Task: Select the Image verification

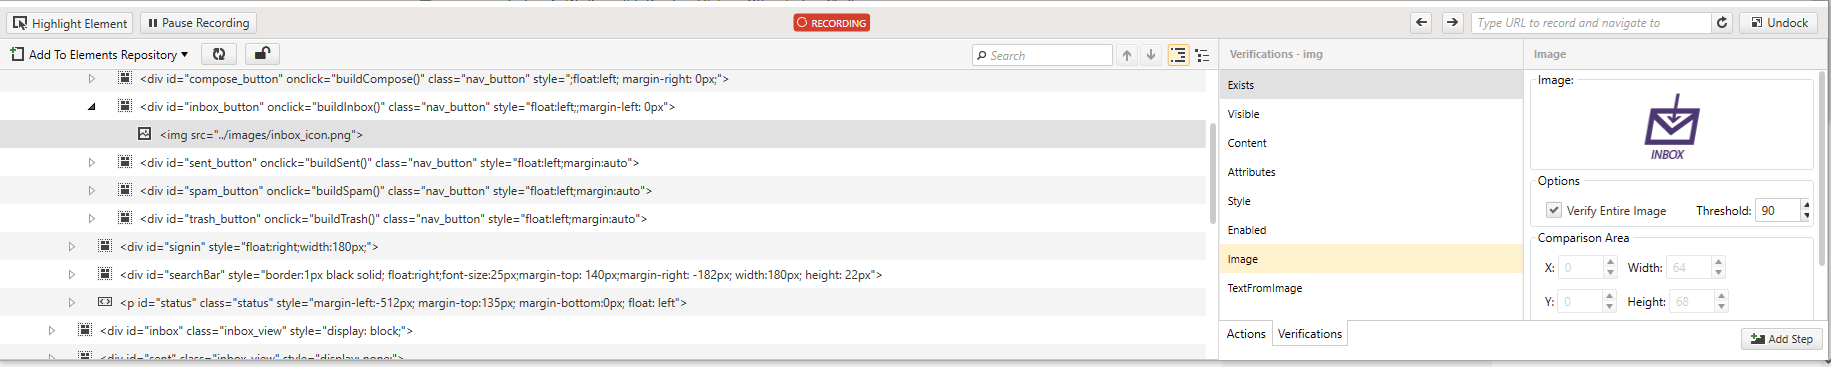Action: point(1371,259)
